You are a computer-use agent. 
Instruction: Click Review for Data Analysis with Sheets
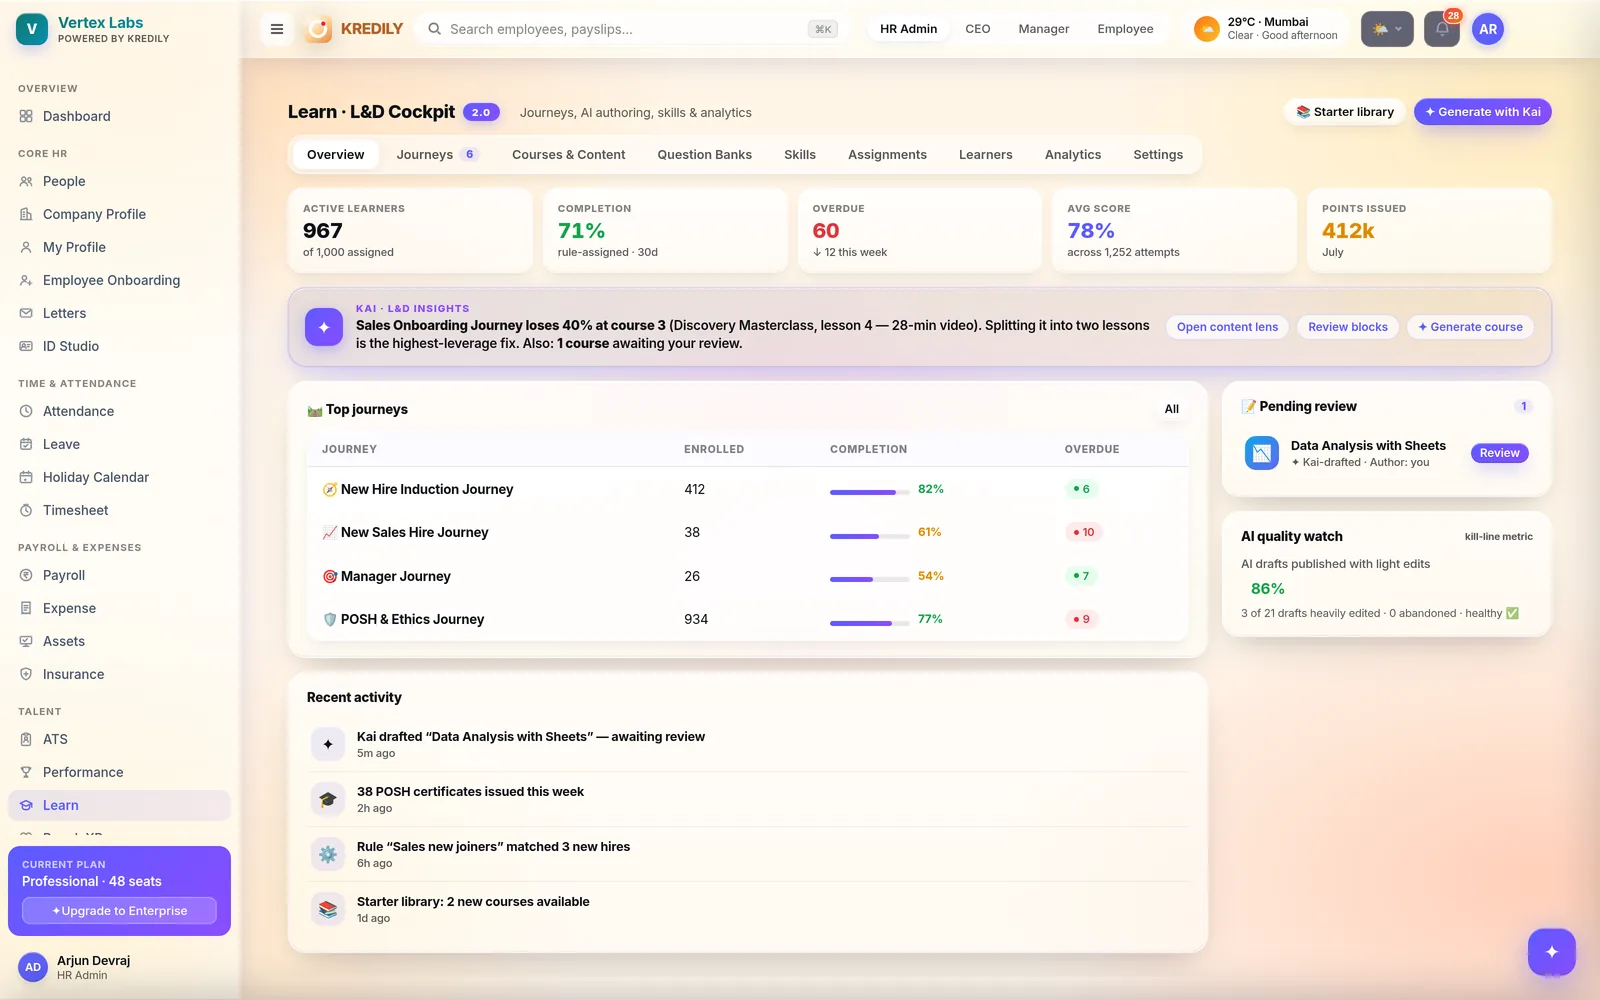tap(1500, 453)
